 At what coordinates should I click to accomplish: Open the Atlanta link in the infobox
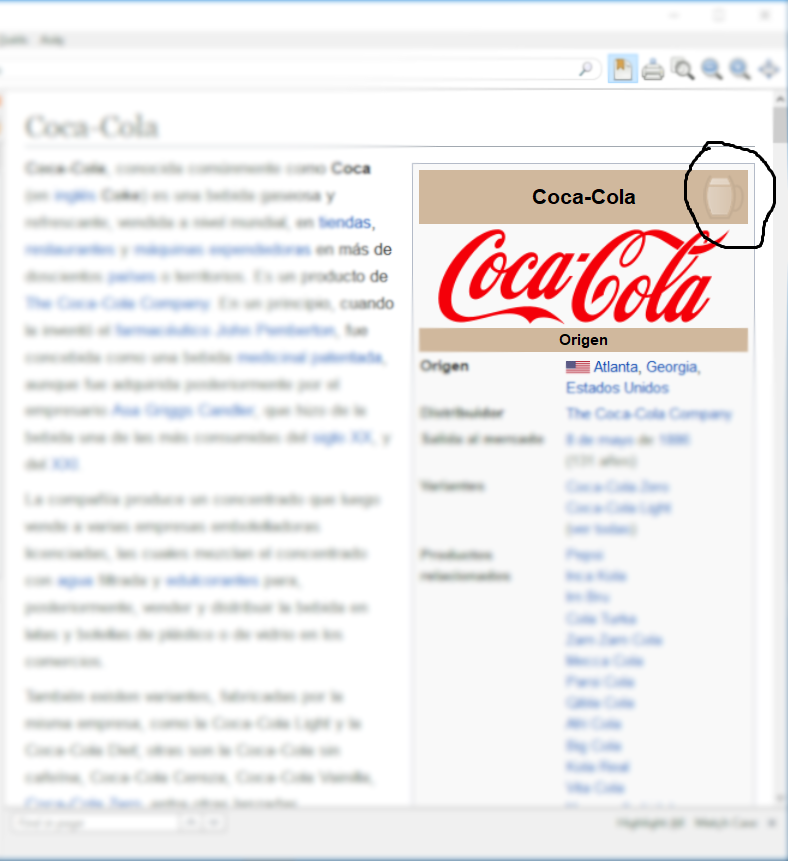coord(615,367)
